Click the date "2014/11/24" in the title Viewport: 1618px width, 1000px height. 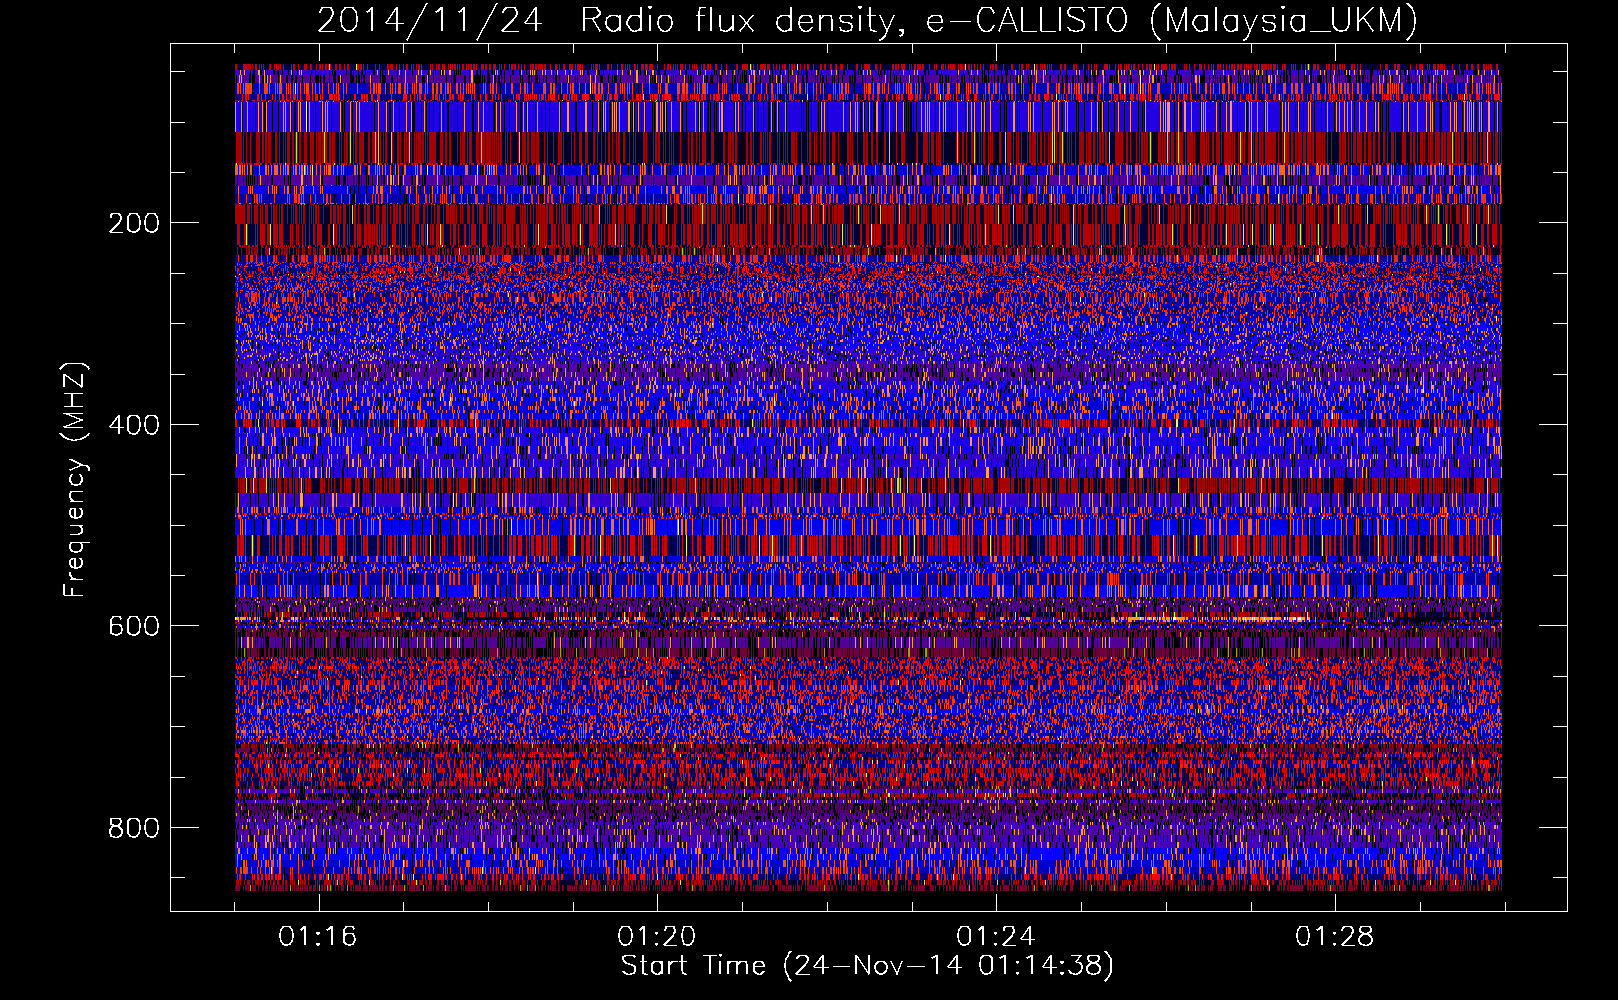pyautogui.click(x=430, y=20)
